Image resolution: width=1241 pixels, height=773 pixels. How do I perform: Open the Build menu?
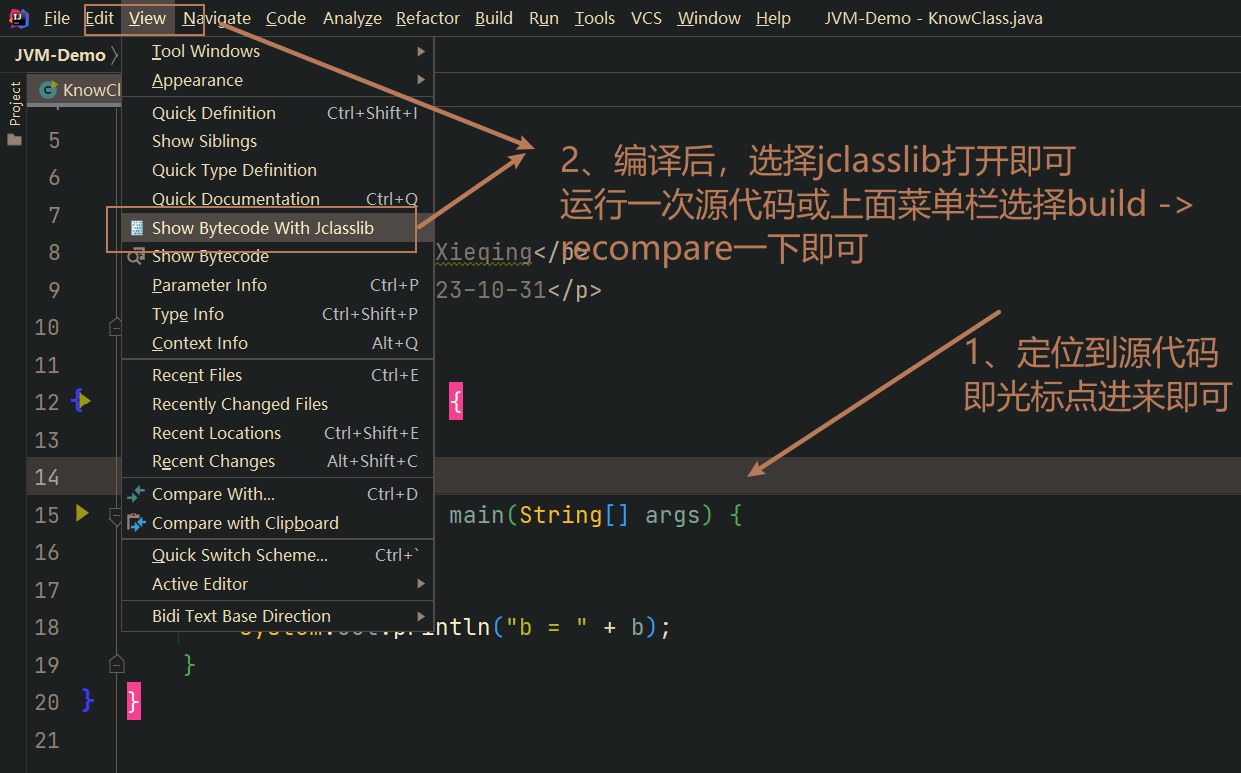pos(494,18)
